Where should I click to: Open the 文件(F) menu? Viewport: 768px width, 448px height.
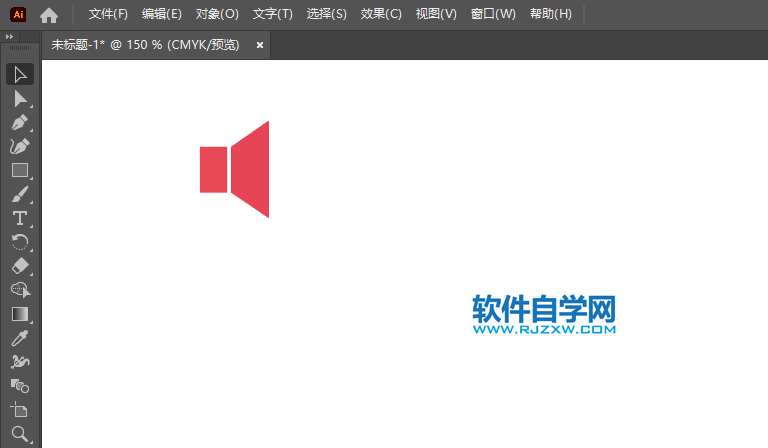pyautogui.click(x=108, y=14)
